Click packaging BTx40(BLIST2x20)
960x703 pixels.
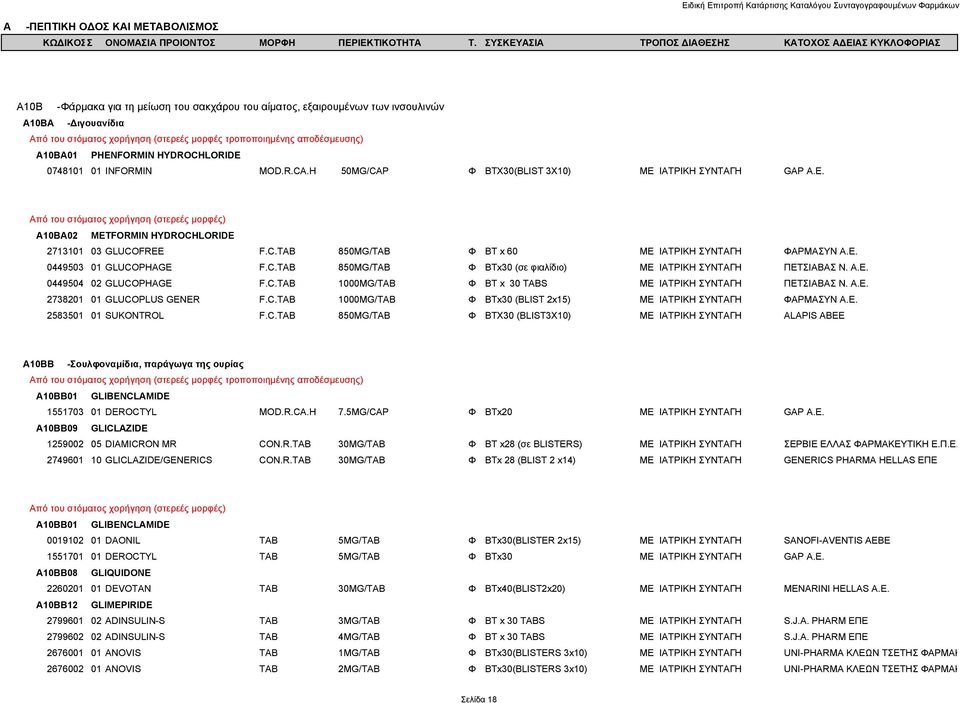point(525,589)
